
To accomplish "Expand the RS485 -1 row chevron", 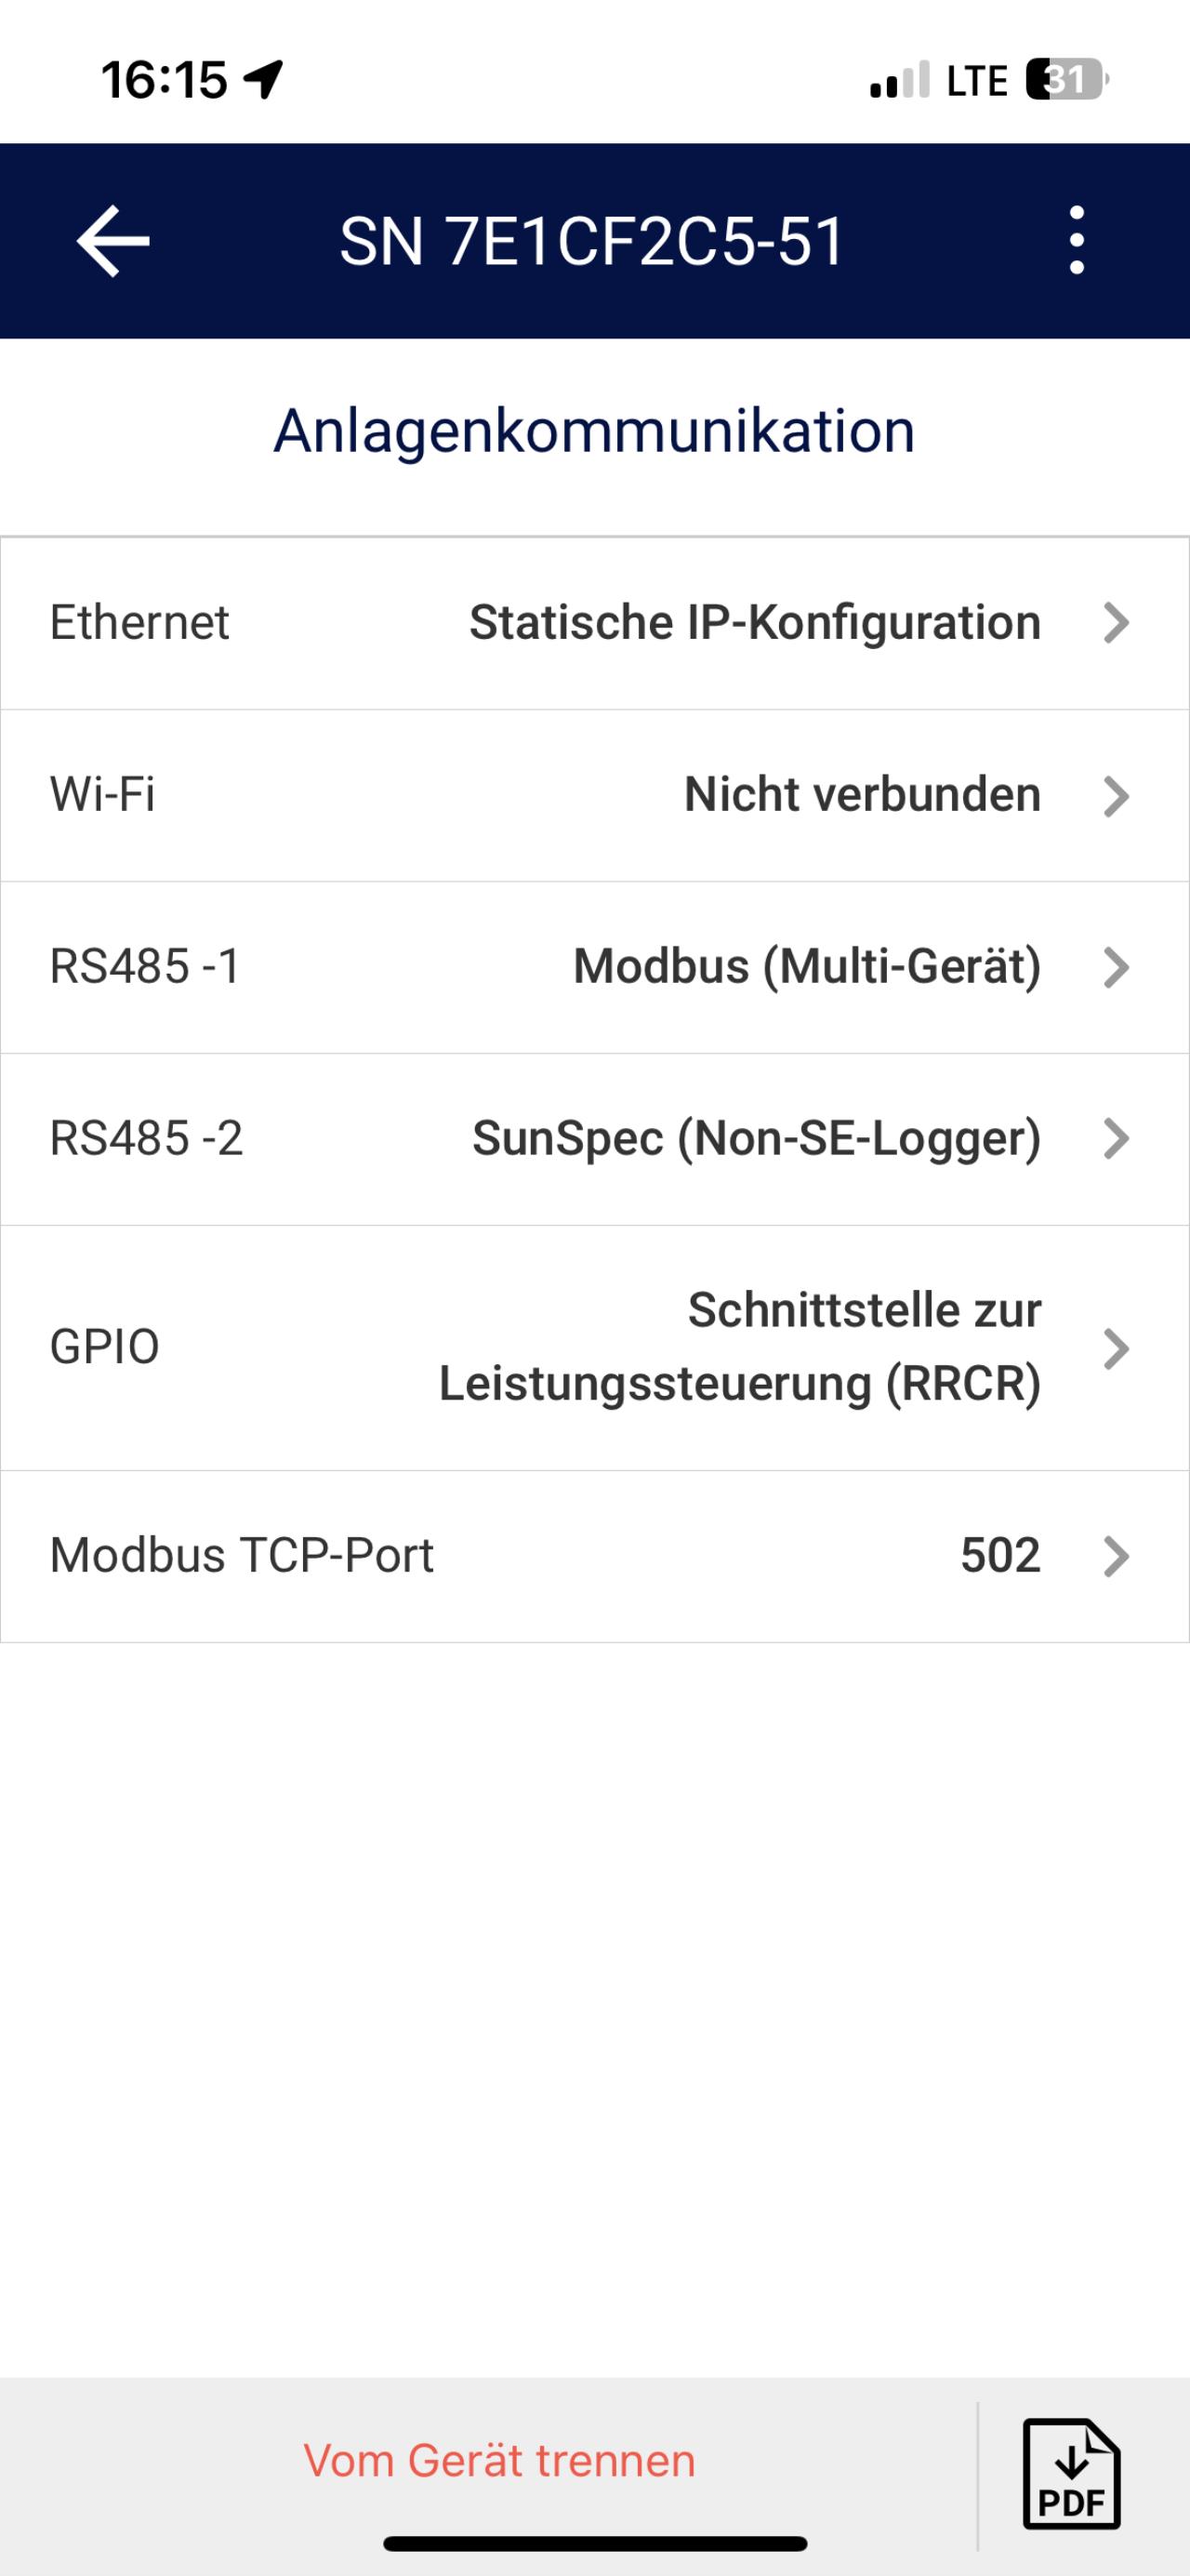I will tap(1116, 968).
